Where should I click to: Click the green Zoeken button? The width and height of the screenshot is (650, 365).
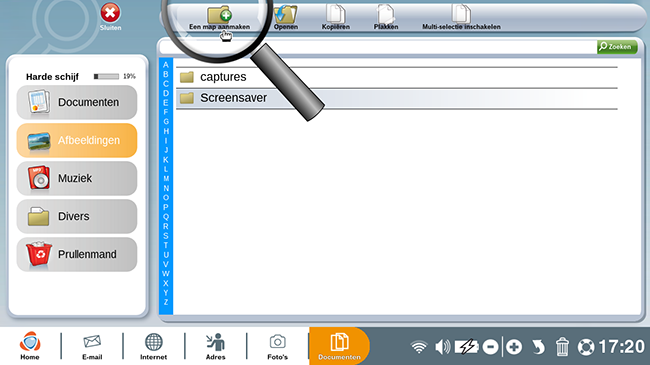[617, 46]
